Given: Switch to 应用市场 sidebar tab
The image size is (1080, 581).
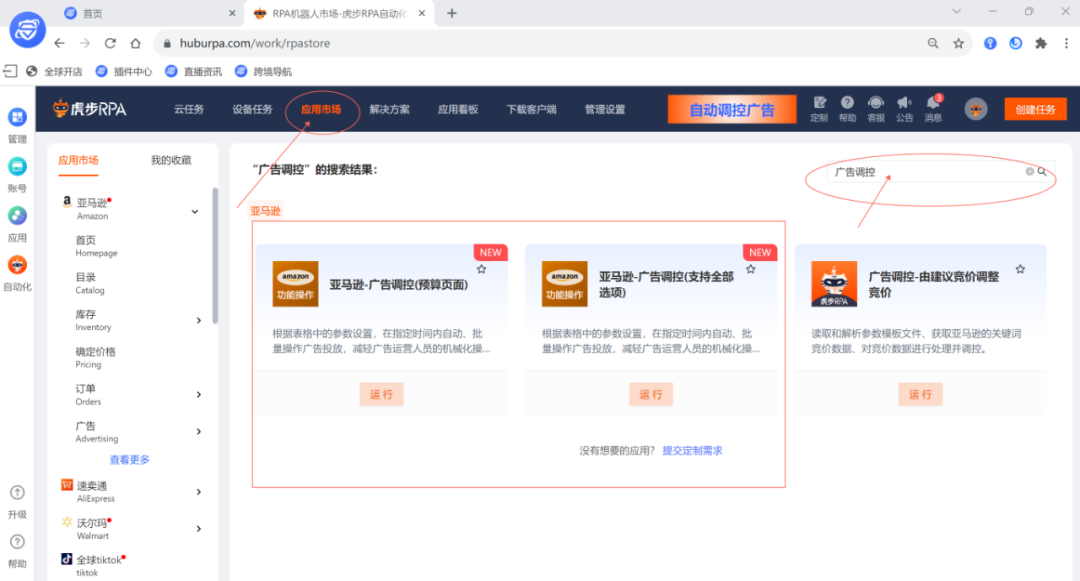Looking at the screenshot, I should click(x=78, y=160).
